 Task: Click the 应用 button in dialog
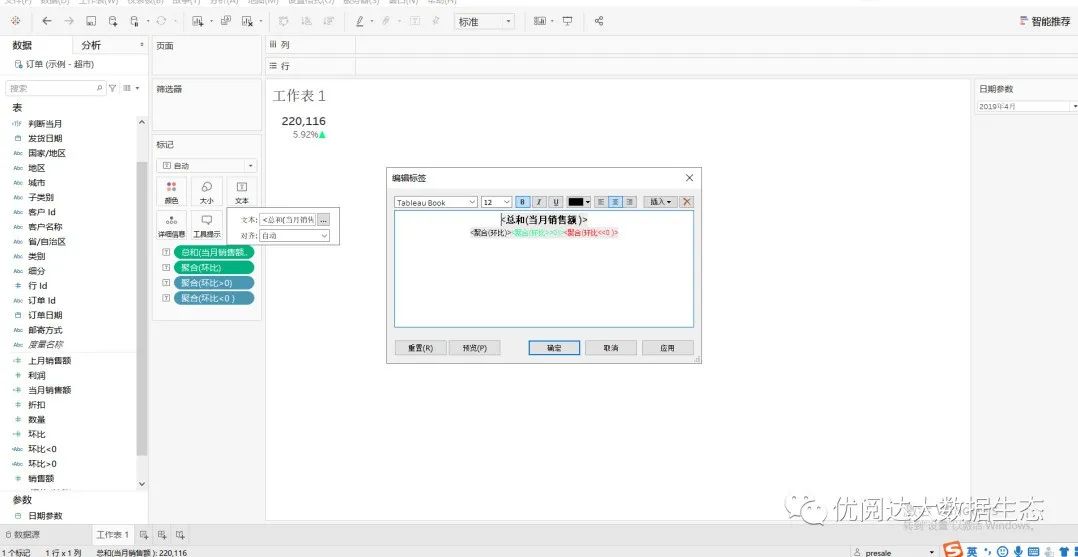[668, 348]
